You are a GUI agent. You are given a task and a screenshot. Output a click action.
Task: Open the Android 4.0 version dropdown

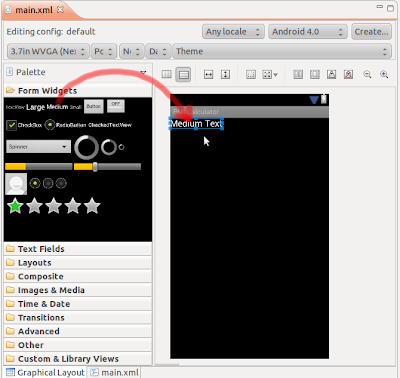coord(308,32)
